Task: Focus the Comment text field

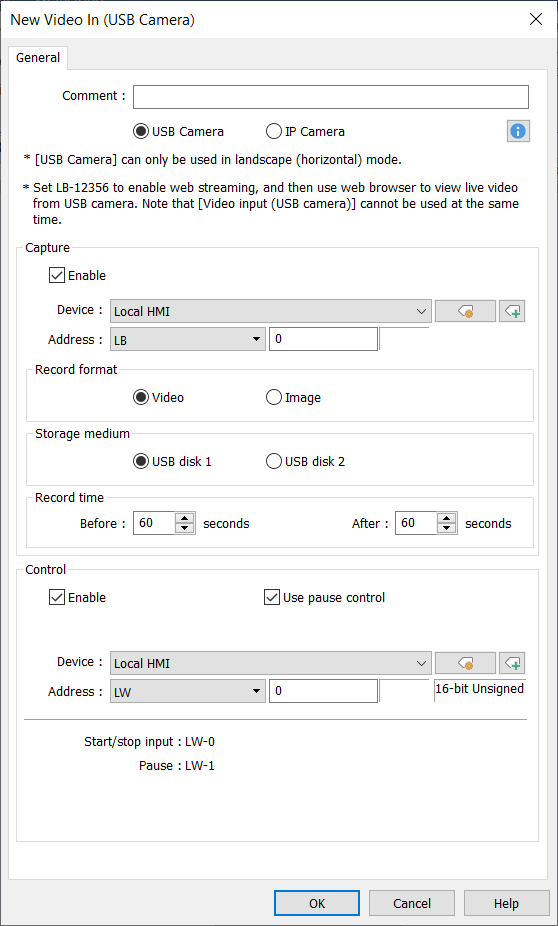Action: [x=331, y=97]
